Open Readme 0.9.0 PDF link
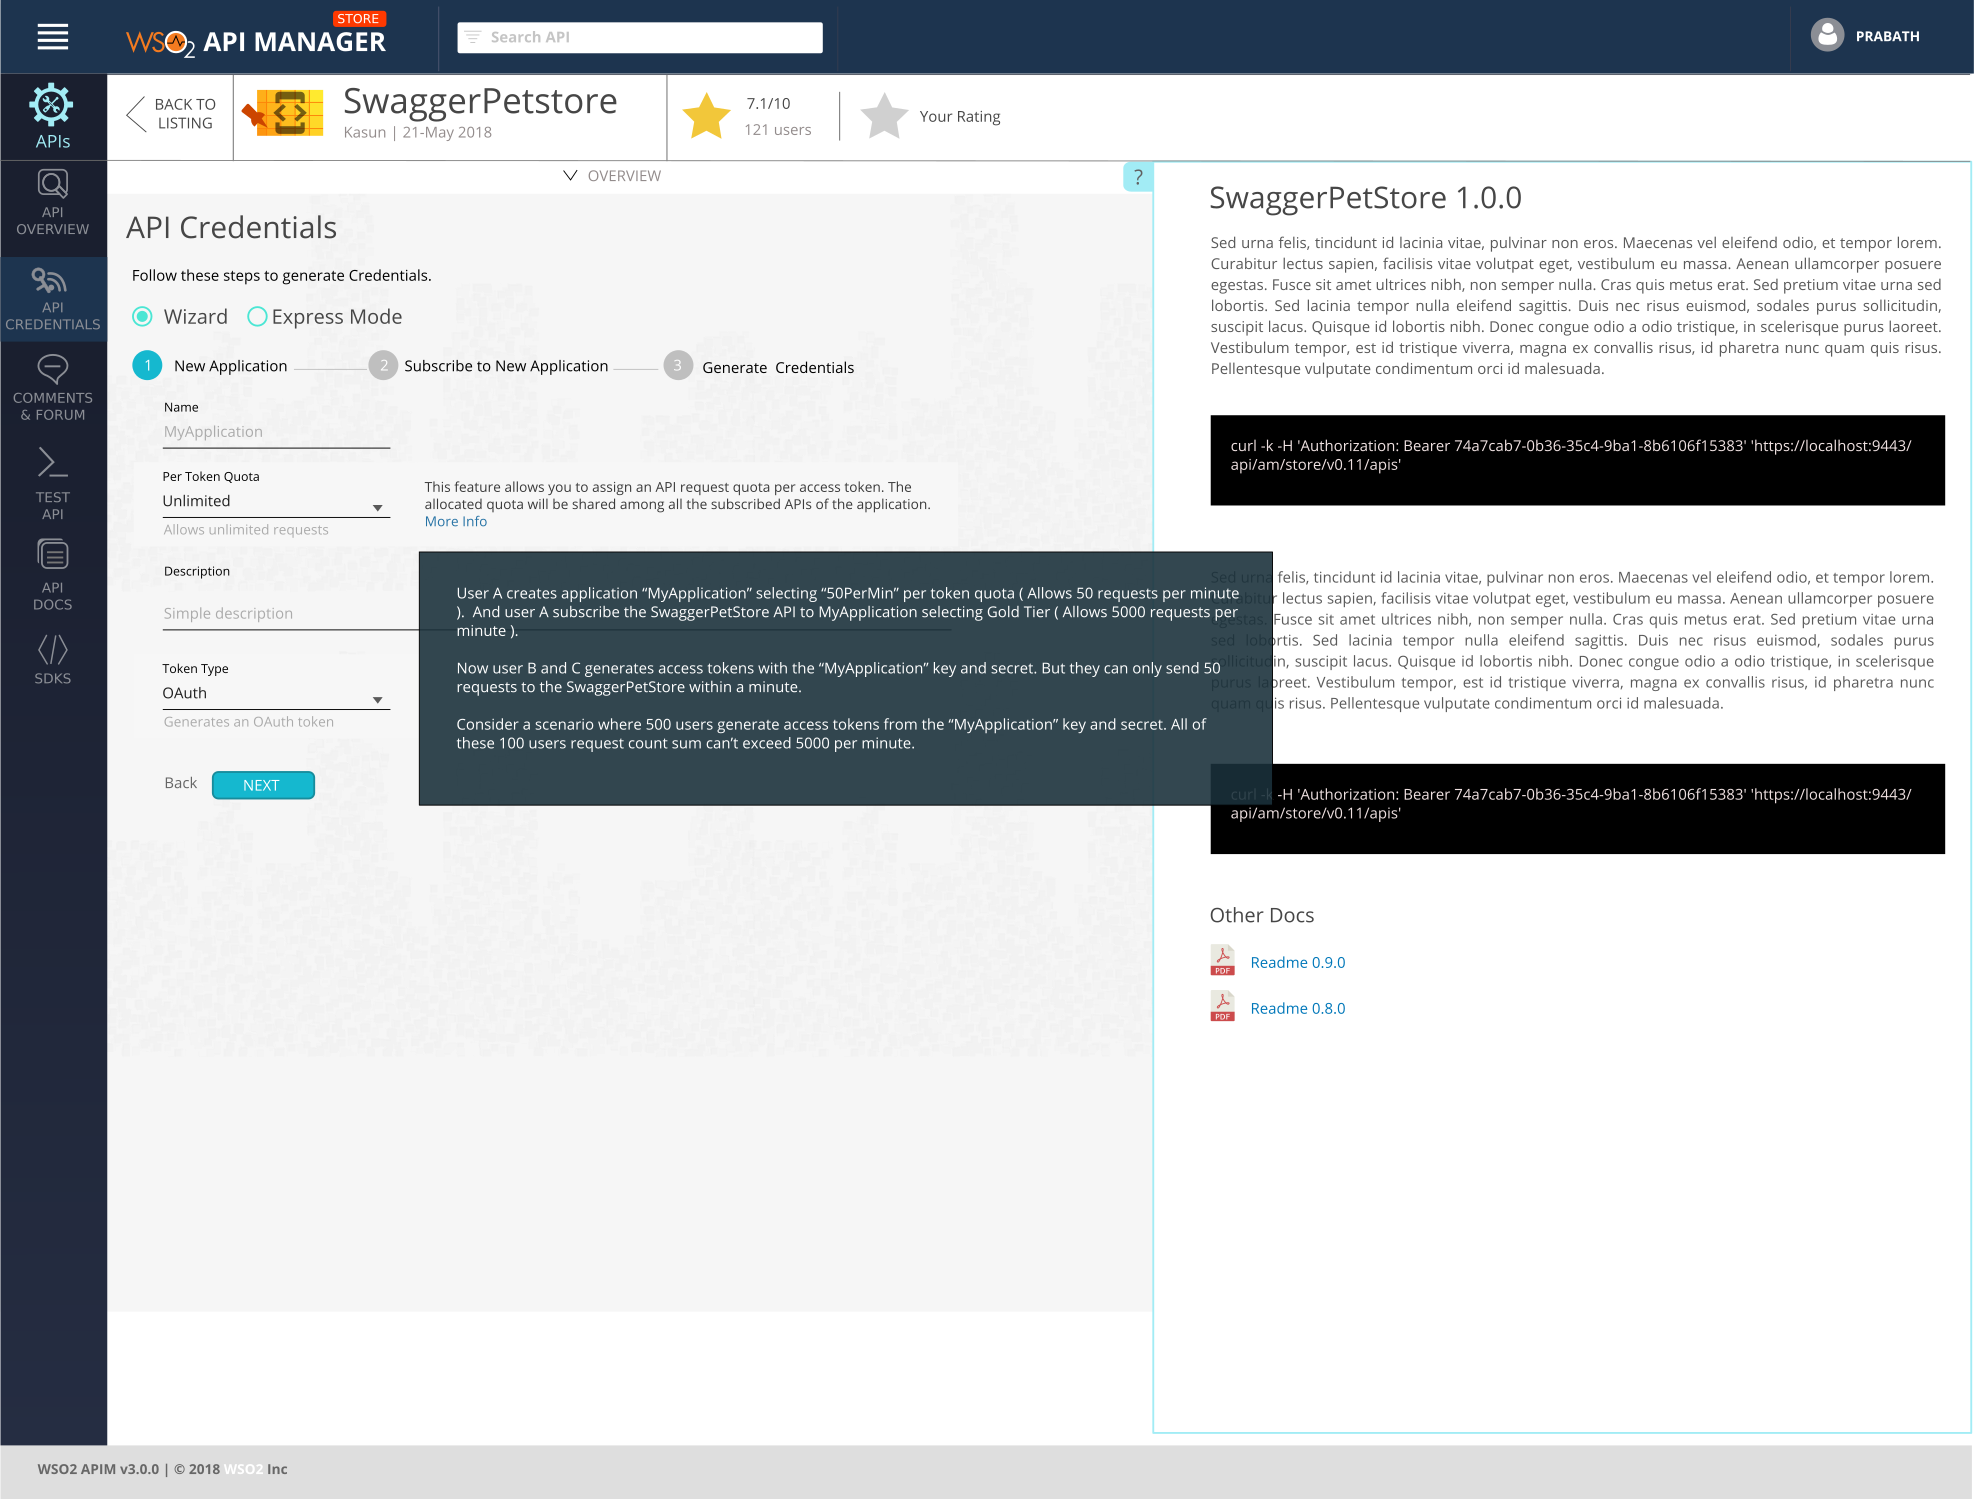The height and width of the screenshot is (1499, 1974). click(1297, 963)
